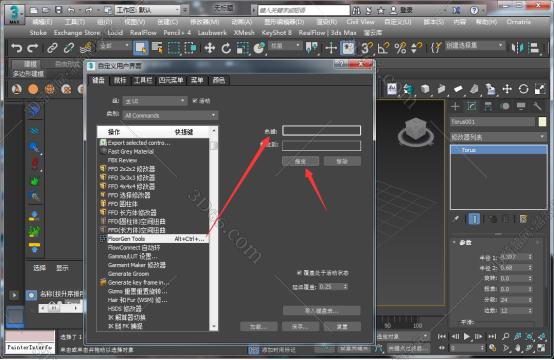The width and height of the screenshot is (554, 360).
Task: Click the Undo arrow in main toolbar
Action: click(16, 48)
